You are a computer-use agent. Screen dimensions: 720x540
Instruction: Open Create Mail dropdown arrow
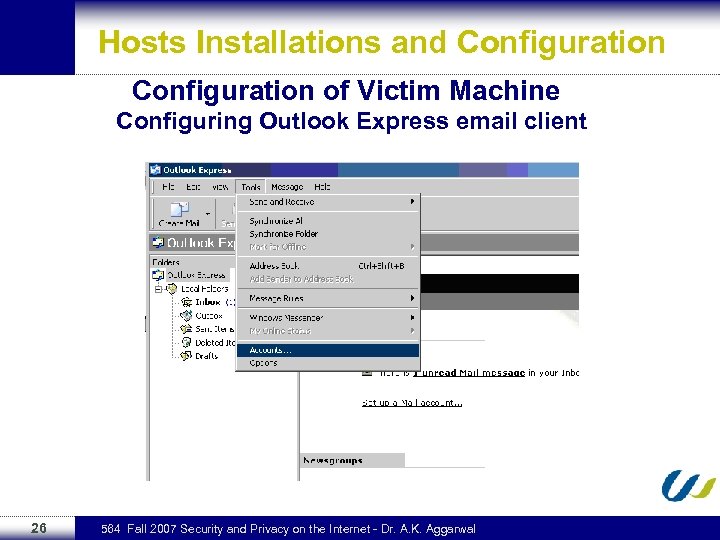coord(208,214)
